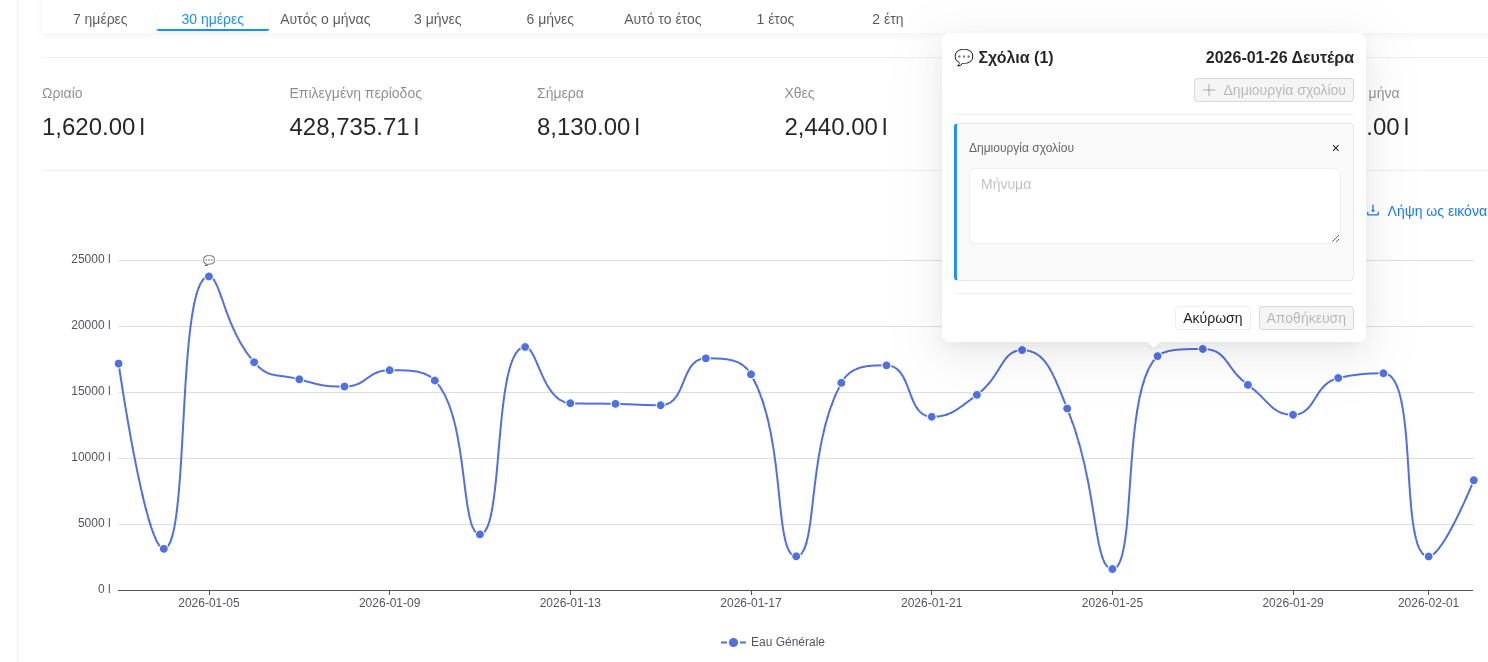Click the speech bubble icon beside Σχόλια
Image resolution: width=1488 pixels, height=662 pixels.
(963, 58)
